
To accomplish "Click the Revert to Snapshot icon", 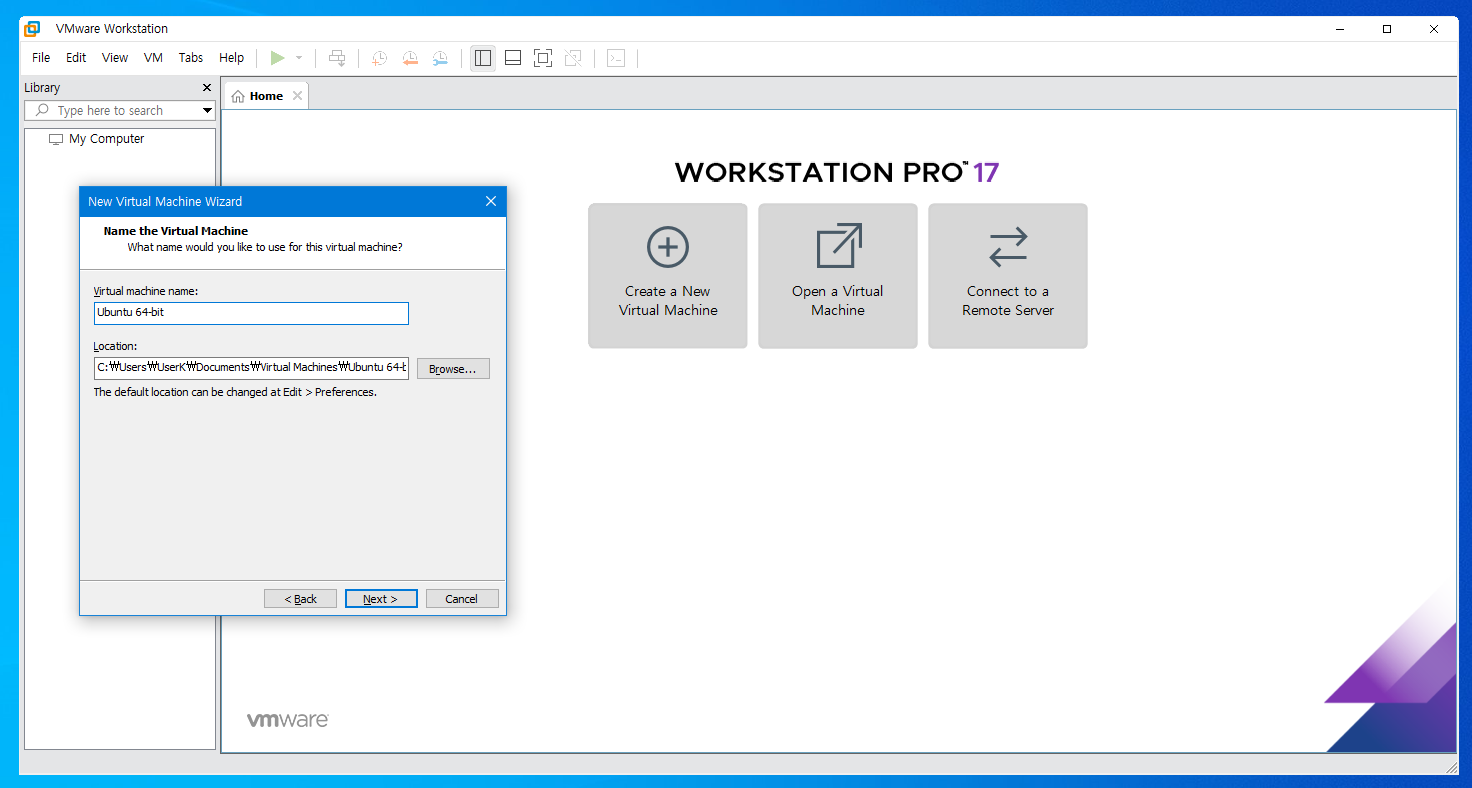I will click(x=410, y=58).
